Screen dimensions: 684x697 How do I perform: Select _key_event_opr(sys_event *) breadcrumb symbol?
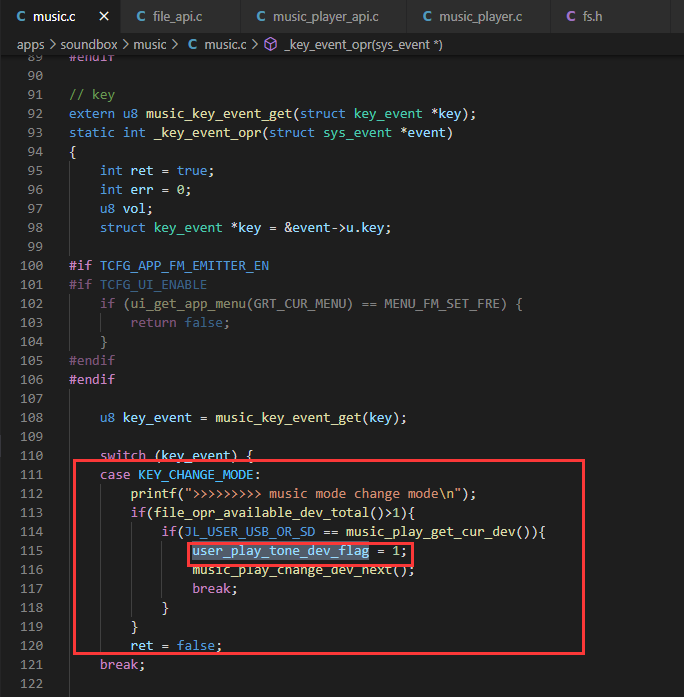(363, 45)
